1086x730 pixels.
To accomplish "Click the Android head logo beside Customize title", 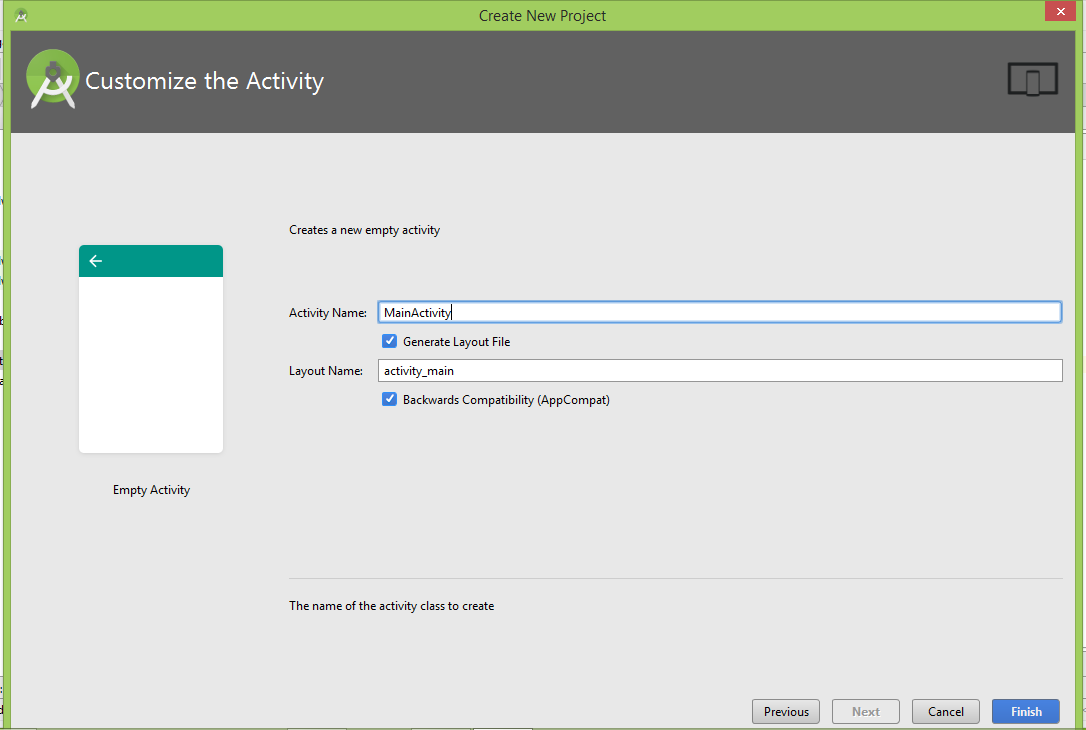I will point(51,79).
